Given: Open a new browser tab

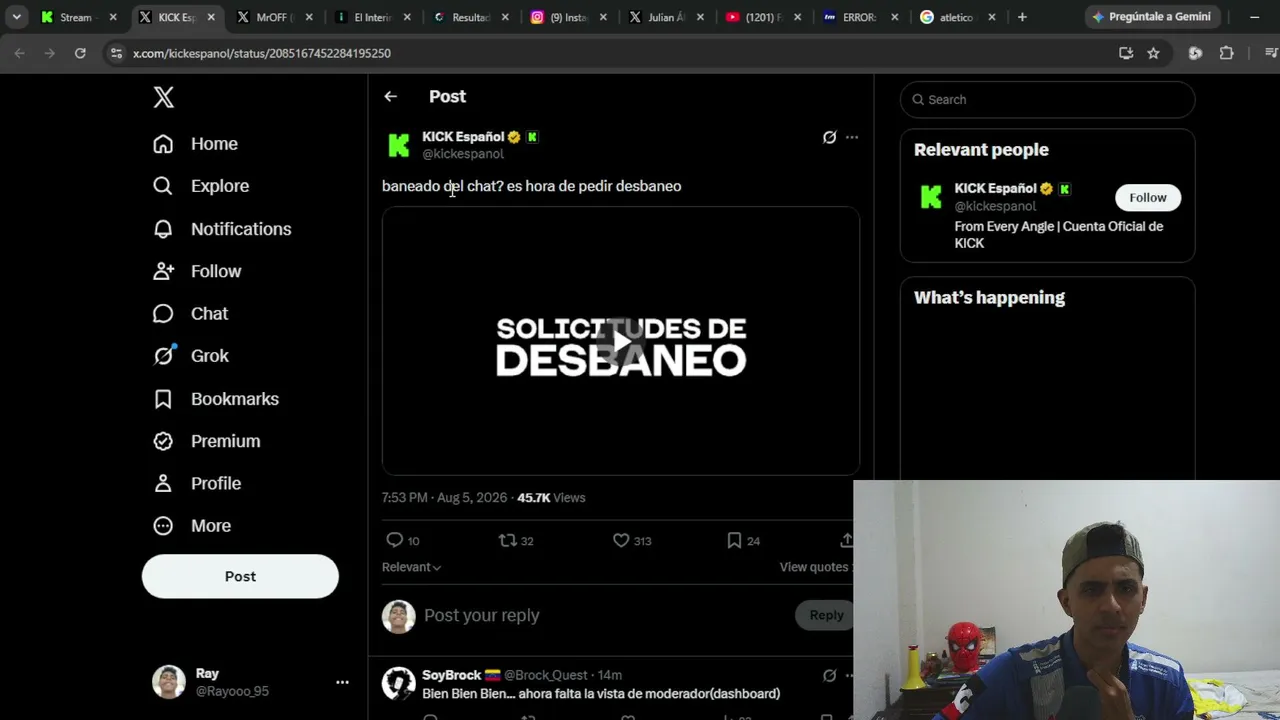Looking at the screenshot, I should pos(1022,17).
